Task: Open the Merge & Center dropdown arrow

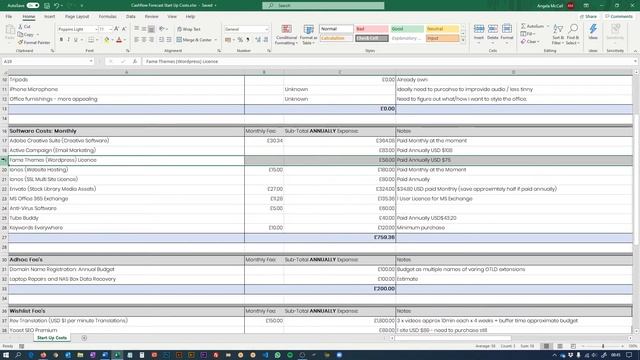Action: click(x=216, y=40)
